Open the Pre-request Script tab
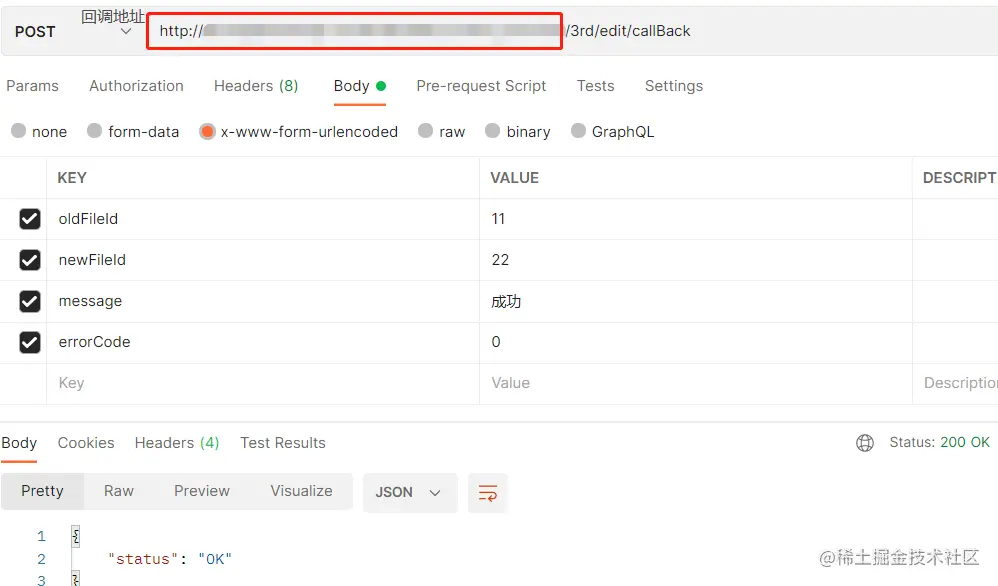998x586 pixels. pos(481,86)
